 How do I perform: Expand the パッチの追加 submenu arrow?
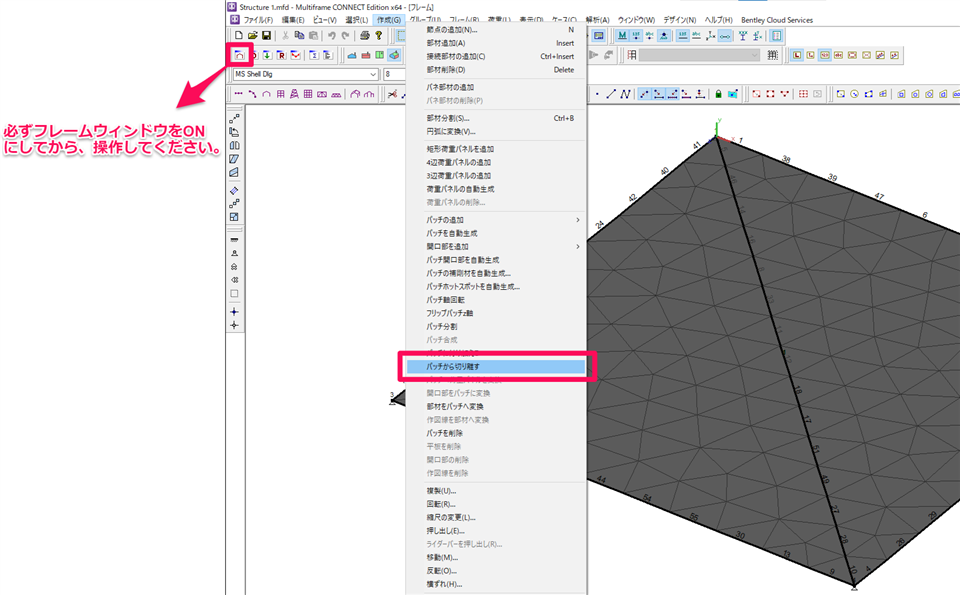577,220
